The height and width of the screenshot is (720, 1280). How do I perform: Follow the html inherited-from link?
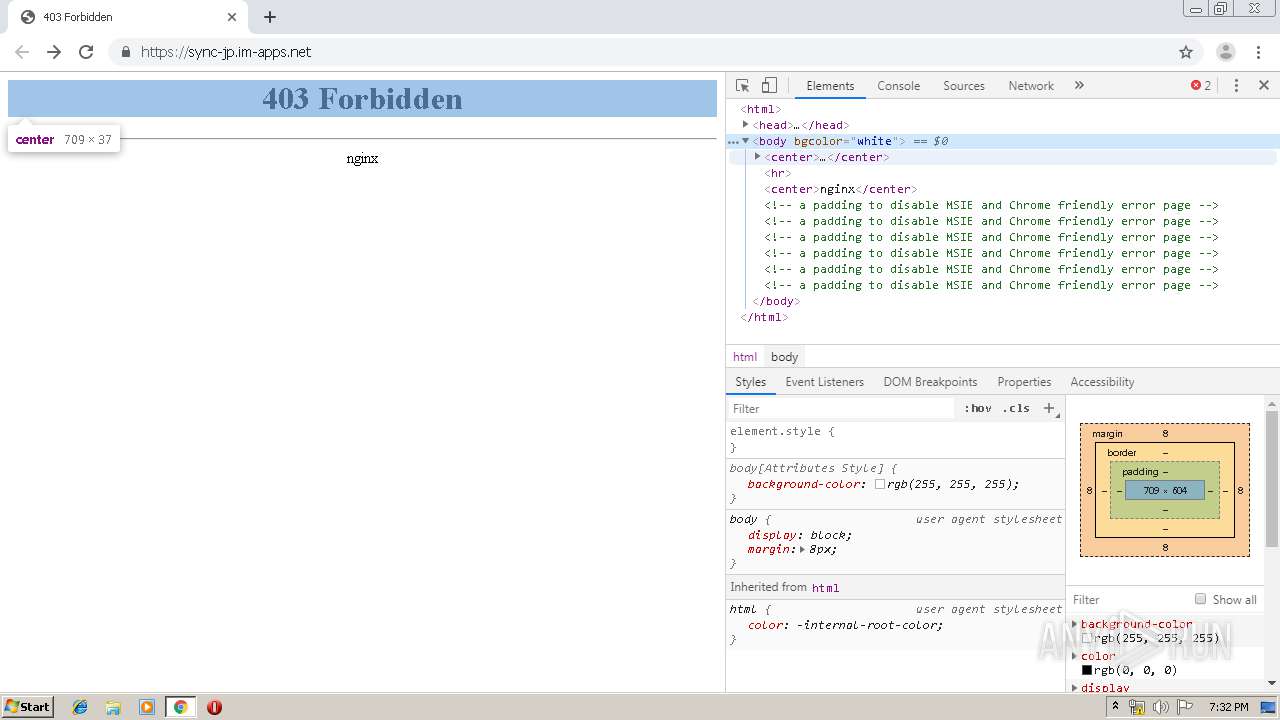[825, 588]
